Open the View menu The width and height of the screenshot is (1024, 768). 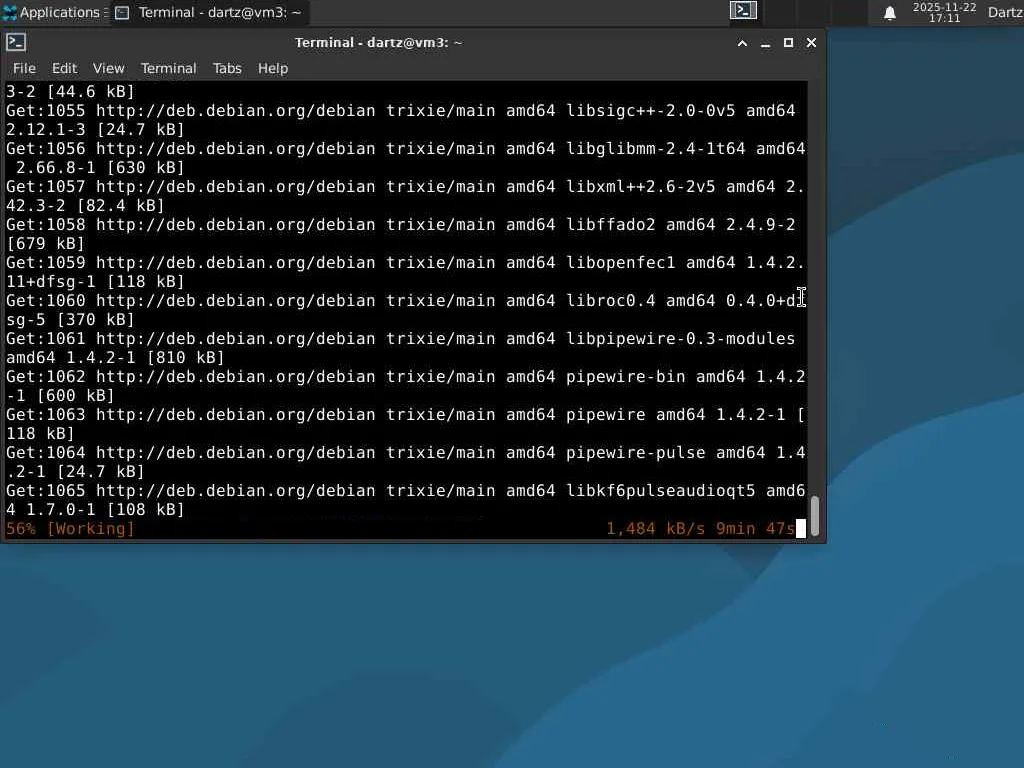108,68
